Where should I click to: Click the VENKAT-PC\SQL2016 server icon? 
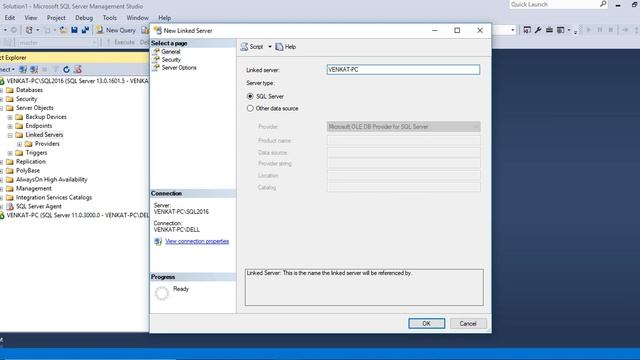point(2,81)
